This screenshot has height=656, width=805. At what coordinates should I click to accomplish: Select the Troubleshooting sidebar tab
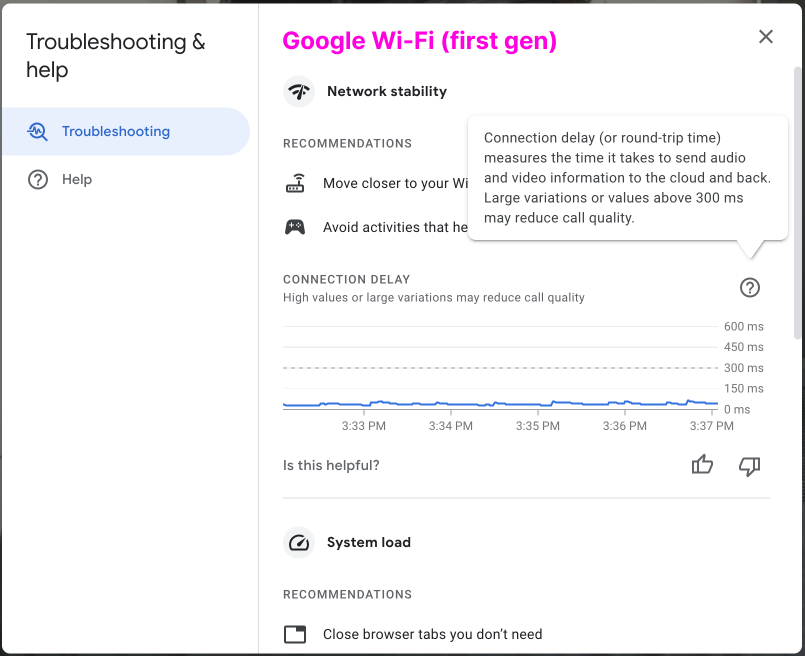pyautogui.click(x=115, y=131)
